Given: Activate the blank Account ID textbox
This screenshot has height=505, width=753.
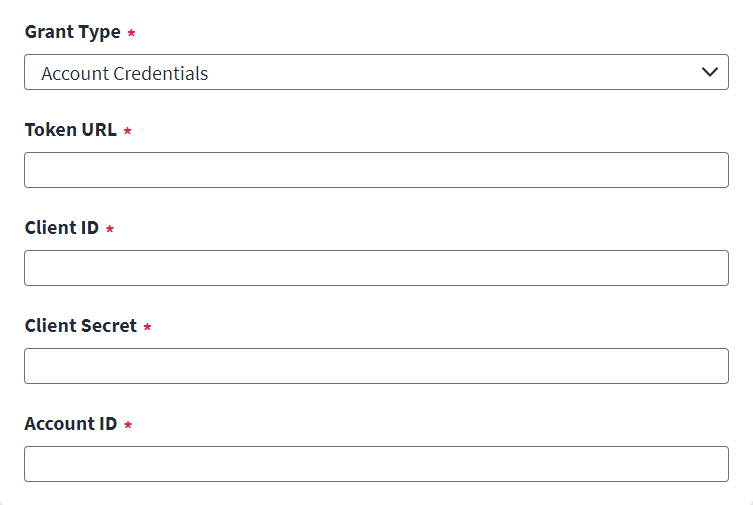Looking at the screenshot, I should [376, 464].
